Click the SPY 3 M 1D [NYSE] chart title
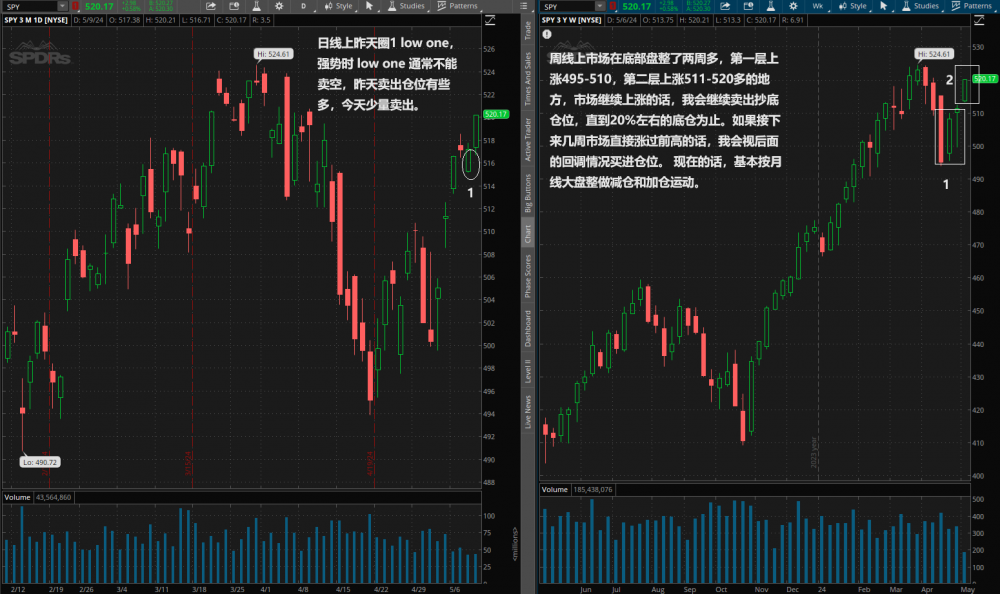 36,20
